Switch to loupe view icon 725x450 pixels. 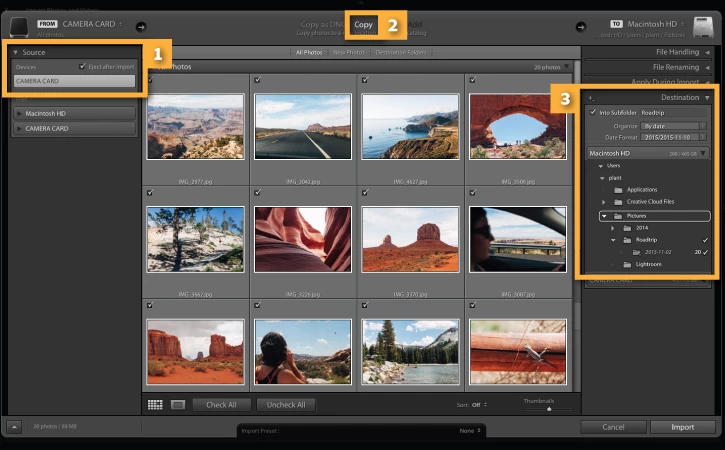pyautogui.click(x=178, y=405)
